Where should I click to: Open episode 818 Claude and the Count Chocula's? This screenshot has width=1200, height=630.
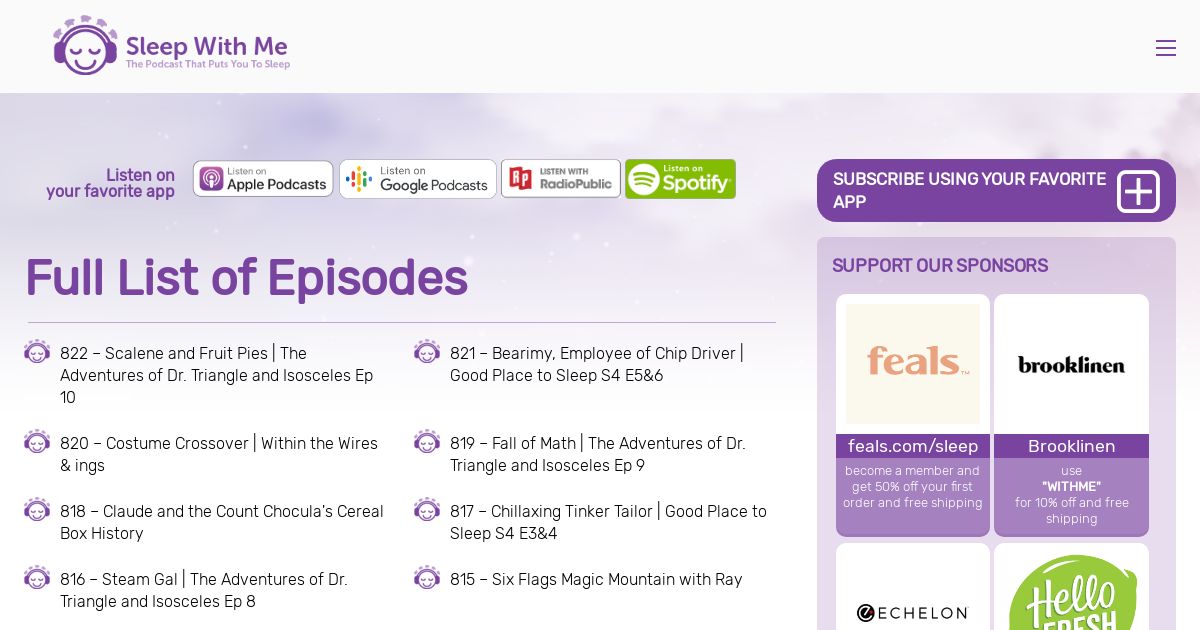pos(222,522)
